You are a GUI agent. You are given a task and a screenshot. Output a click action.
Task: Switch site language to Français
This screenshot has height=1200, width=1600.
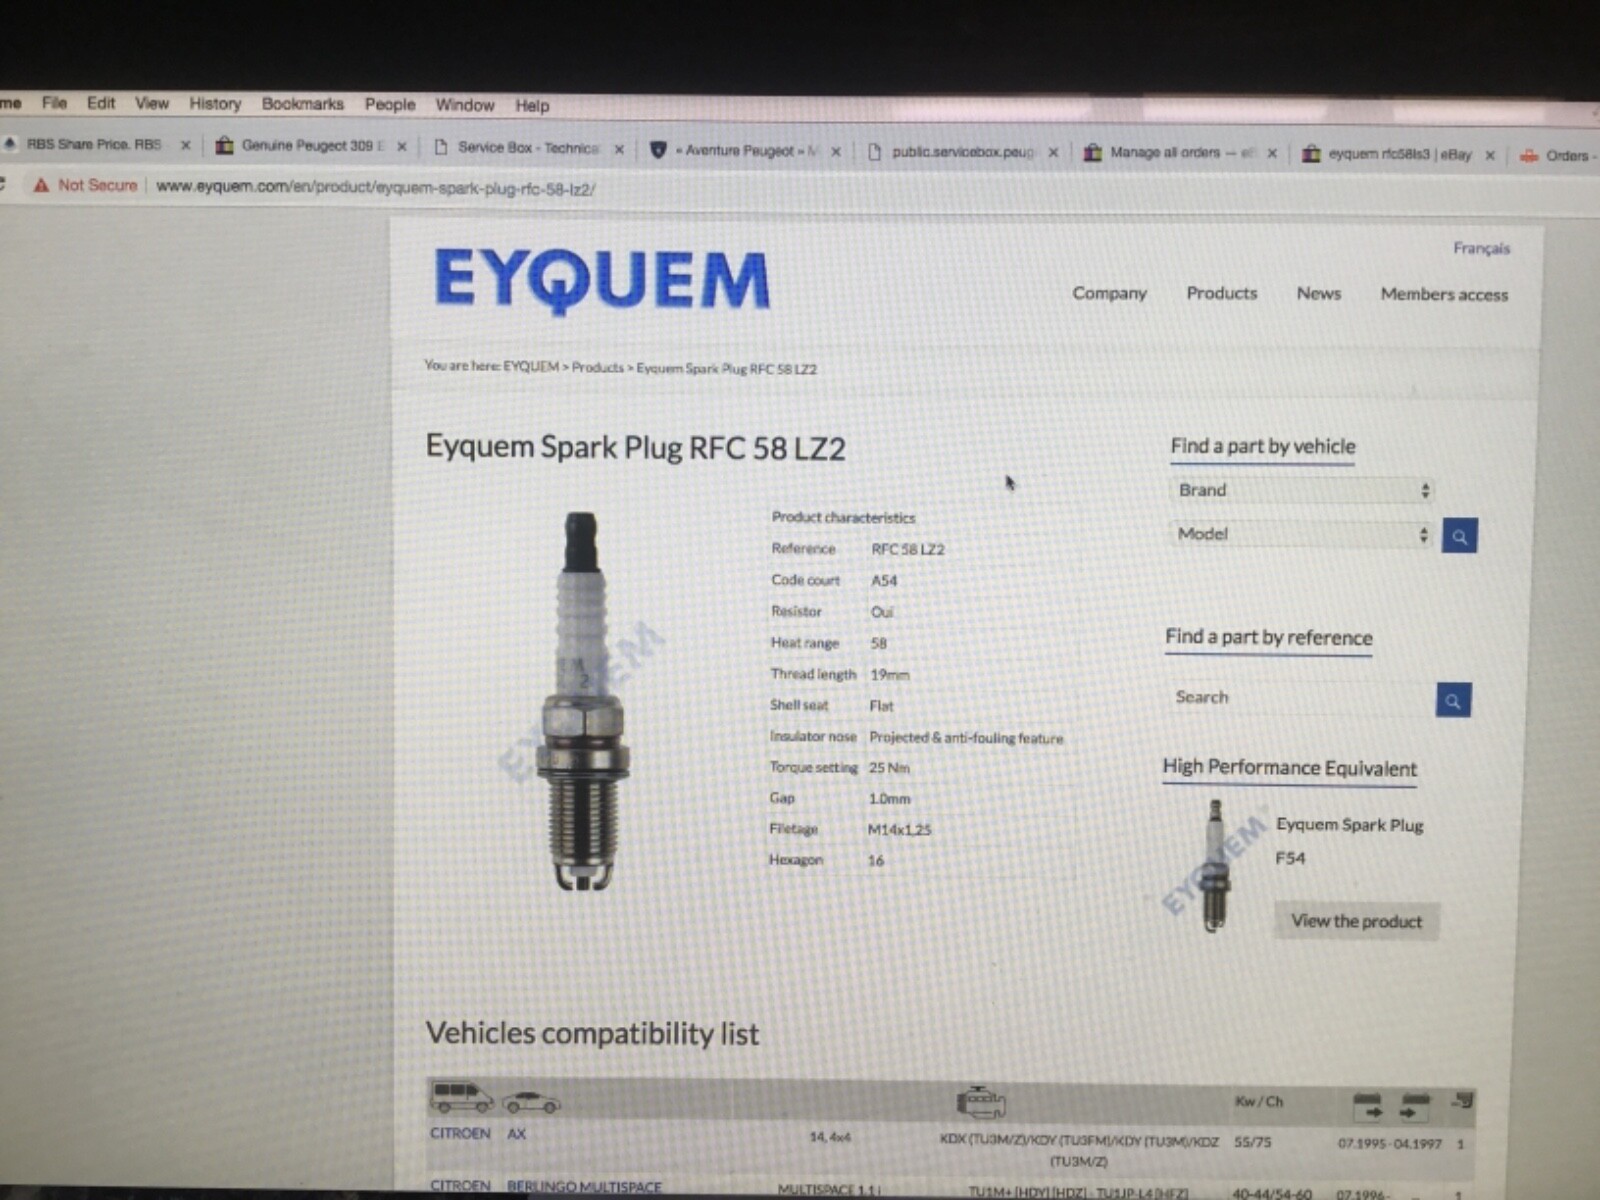click(1481, 248)
